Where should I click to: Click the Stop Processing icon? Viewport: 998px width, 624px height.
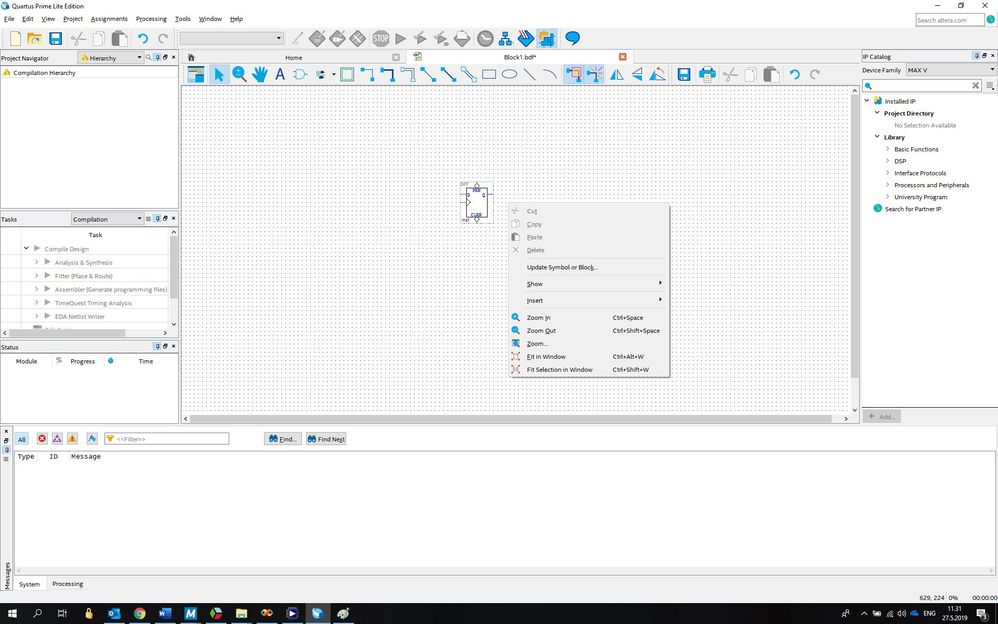point(380,39)
